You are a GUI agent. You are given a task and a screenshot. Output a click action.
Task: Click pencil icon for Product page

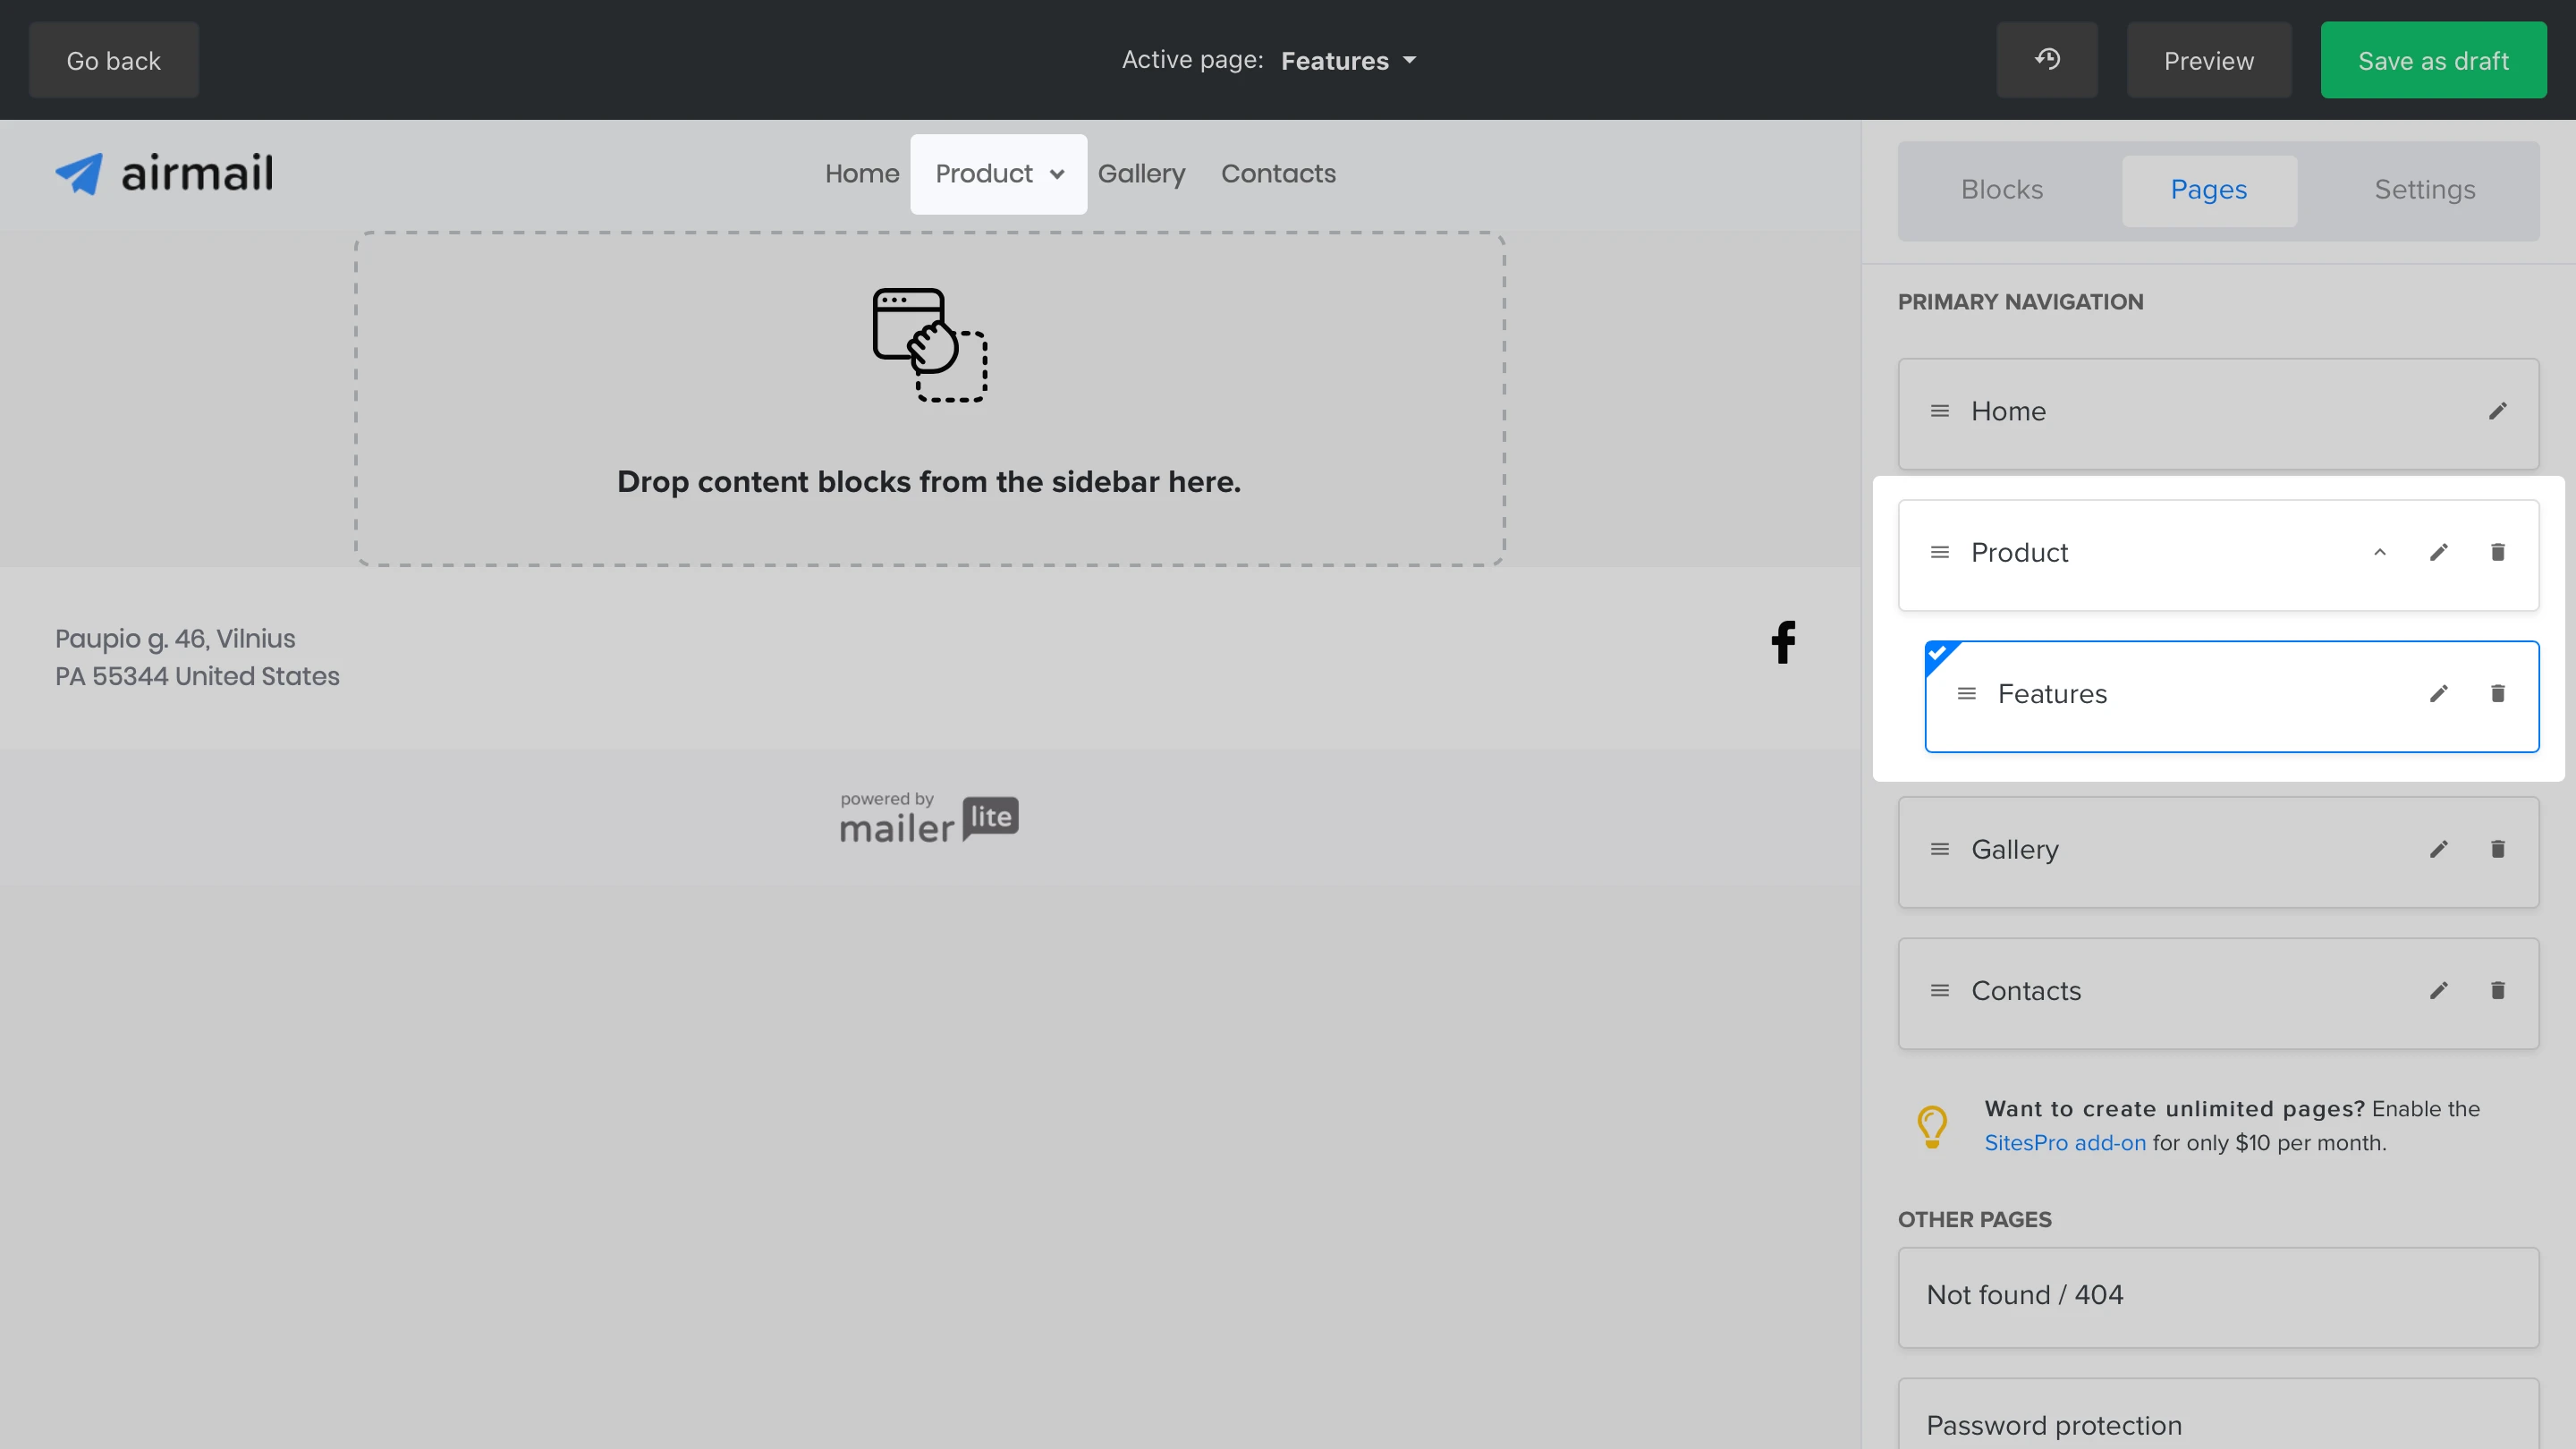[2438, 552]
